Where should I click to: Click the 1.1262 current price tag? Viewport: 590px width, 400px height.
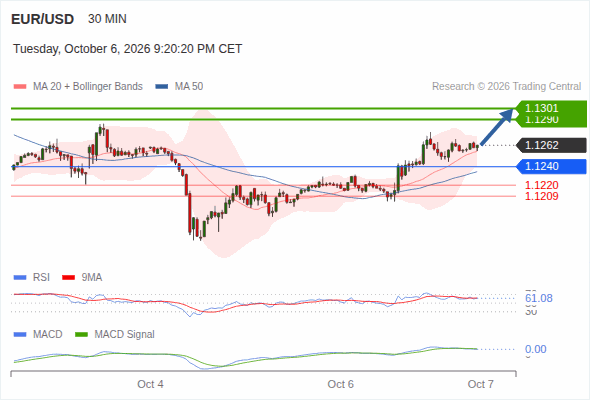click(552, 145)
